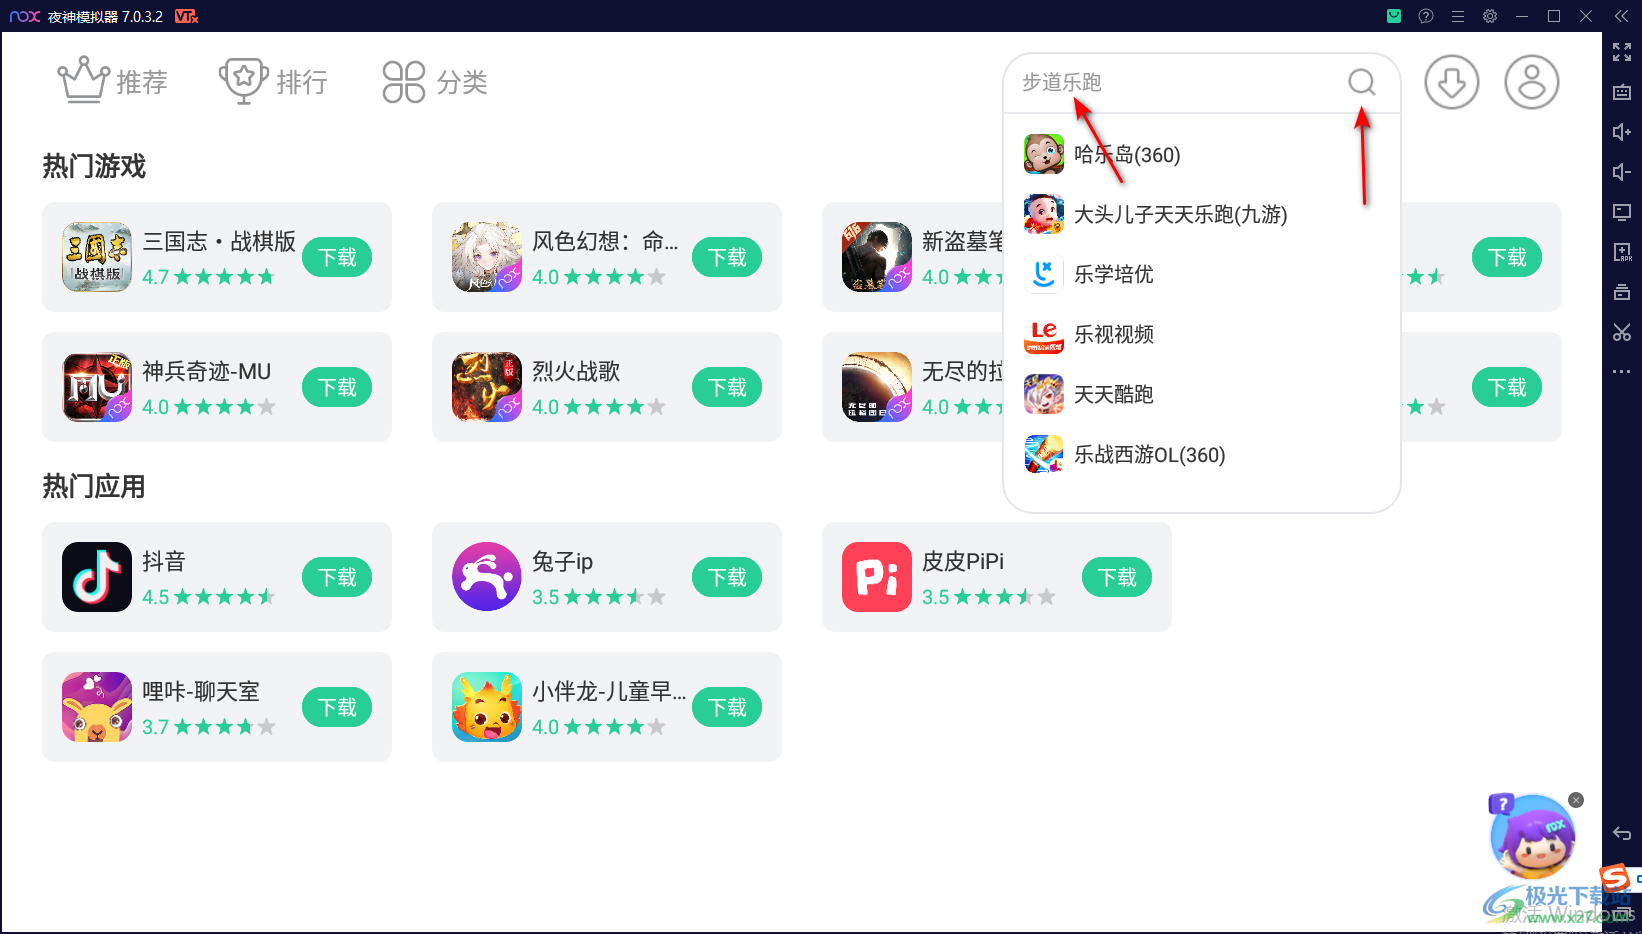Select 天天酷跑 search suggestion
This screenshot has height=934, width=1642.
pyautogui.click(x=1201, y=394)
